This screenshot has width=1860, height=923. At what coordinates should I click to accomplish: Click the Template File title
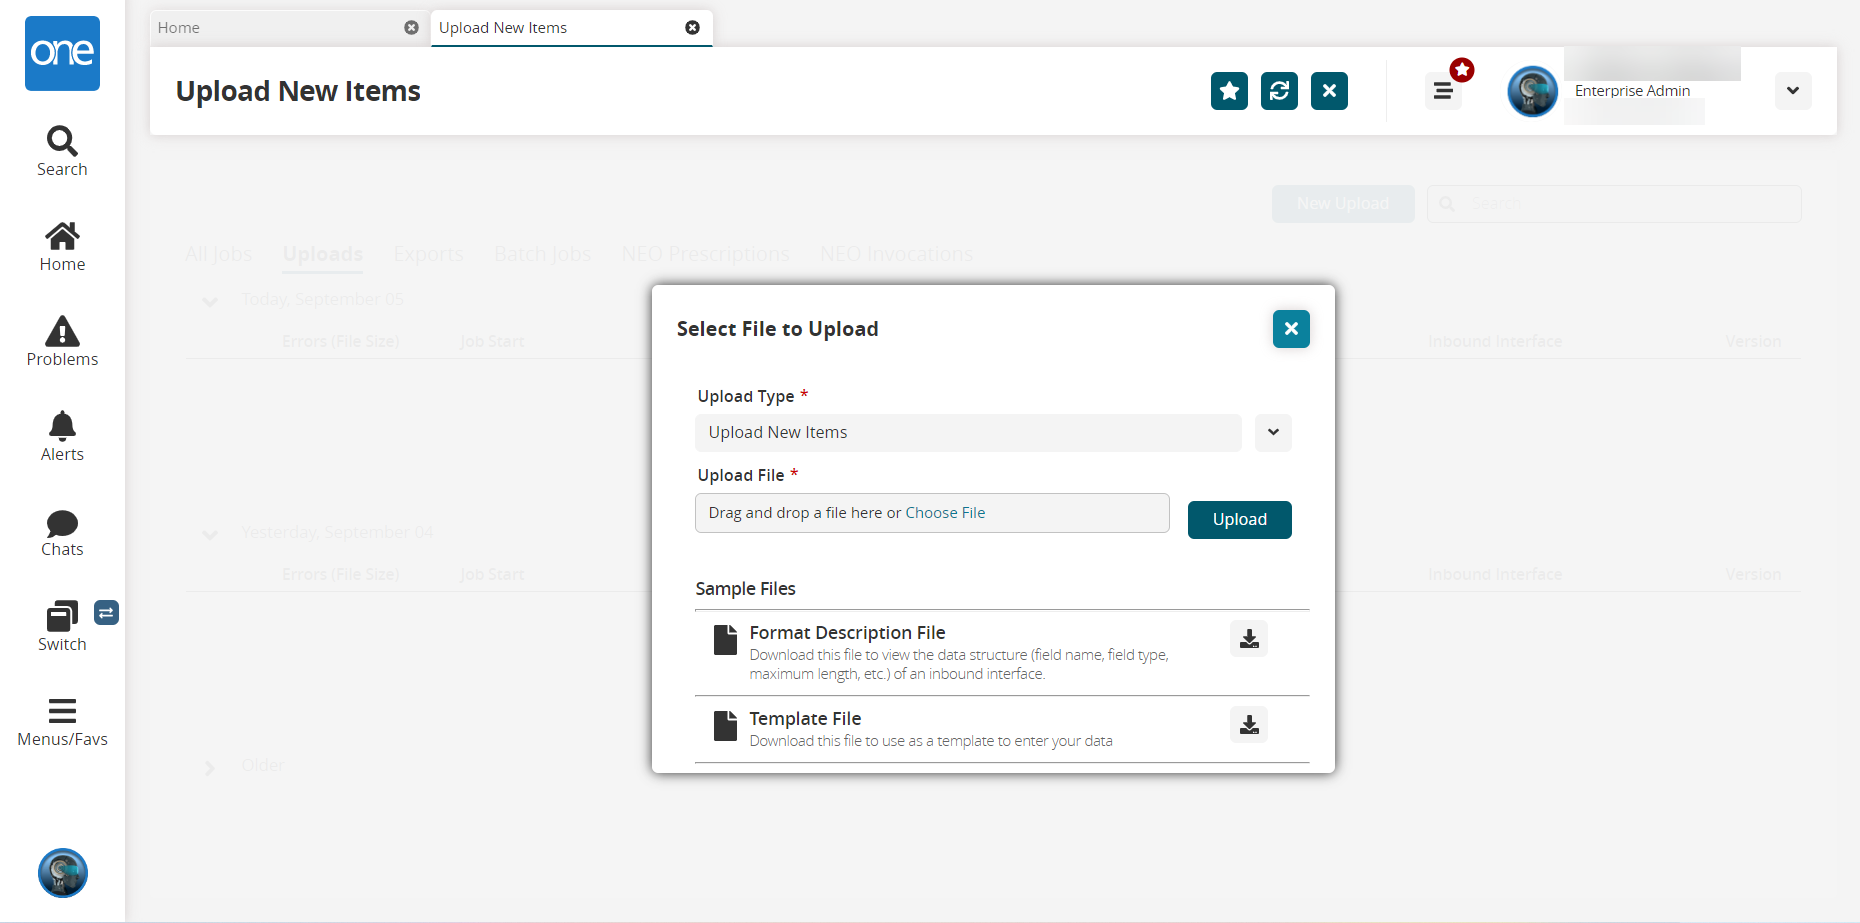click(806, 719)
